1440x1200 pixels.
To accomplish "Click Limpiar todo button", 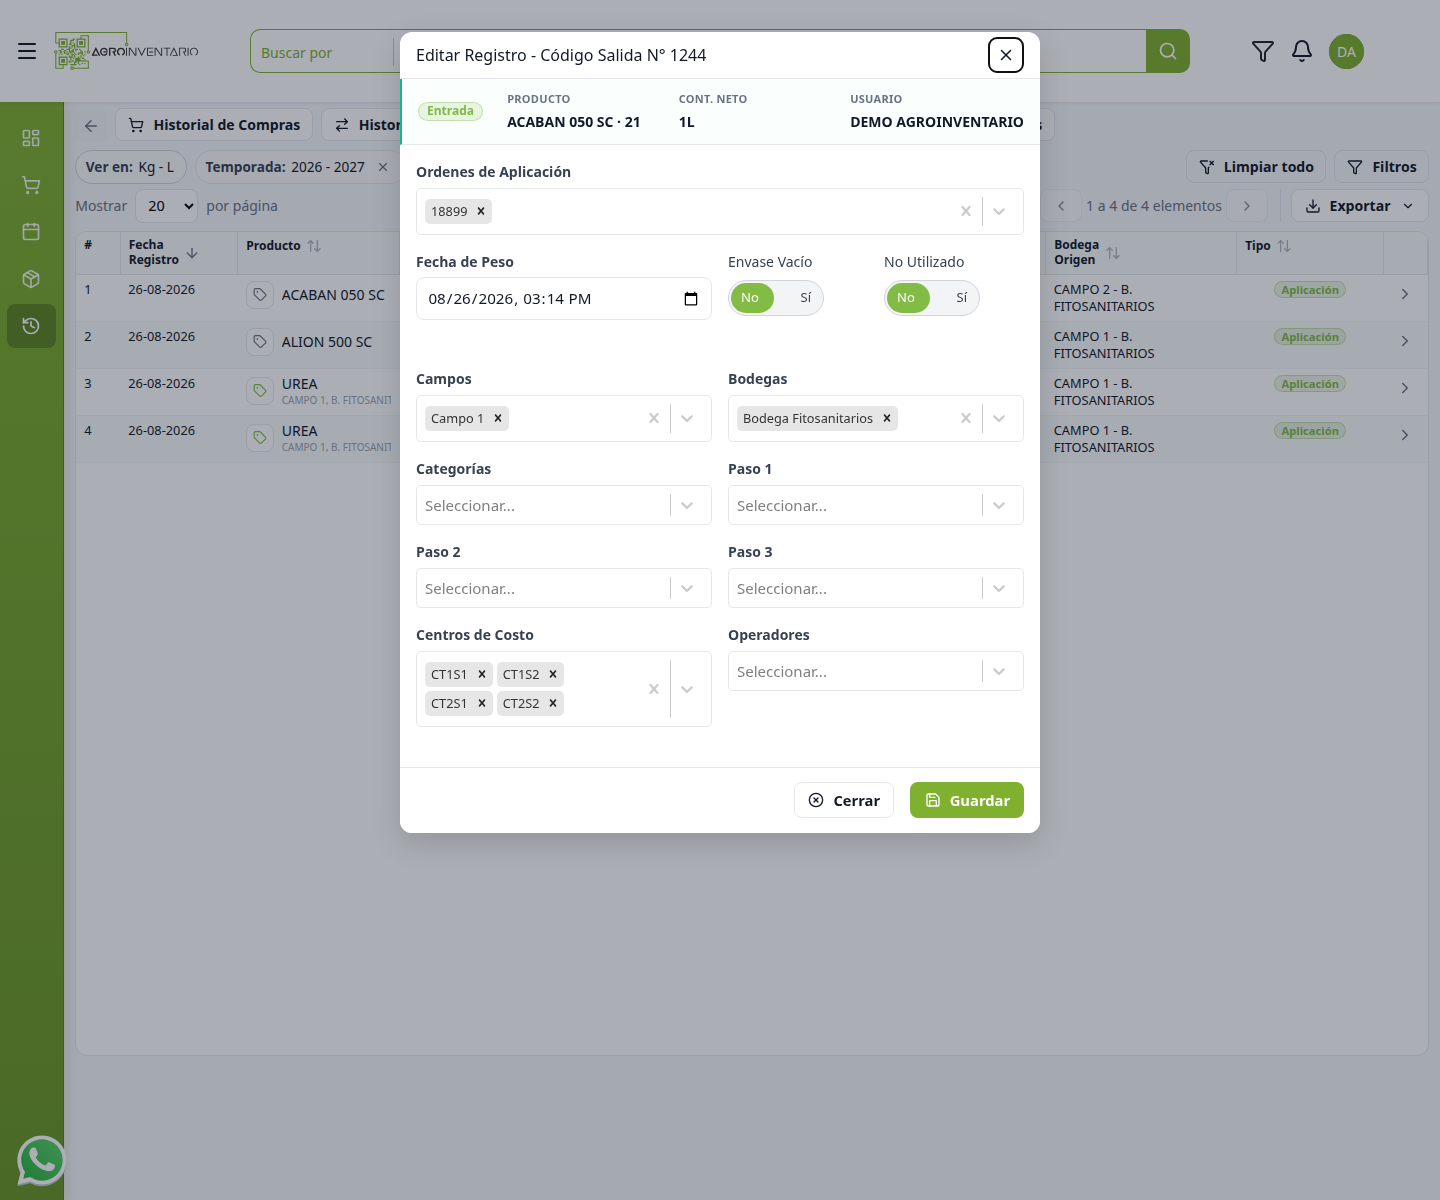I will [x=1256, y=167].
